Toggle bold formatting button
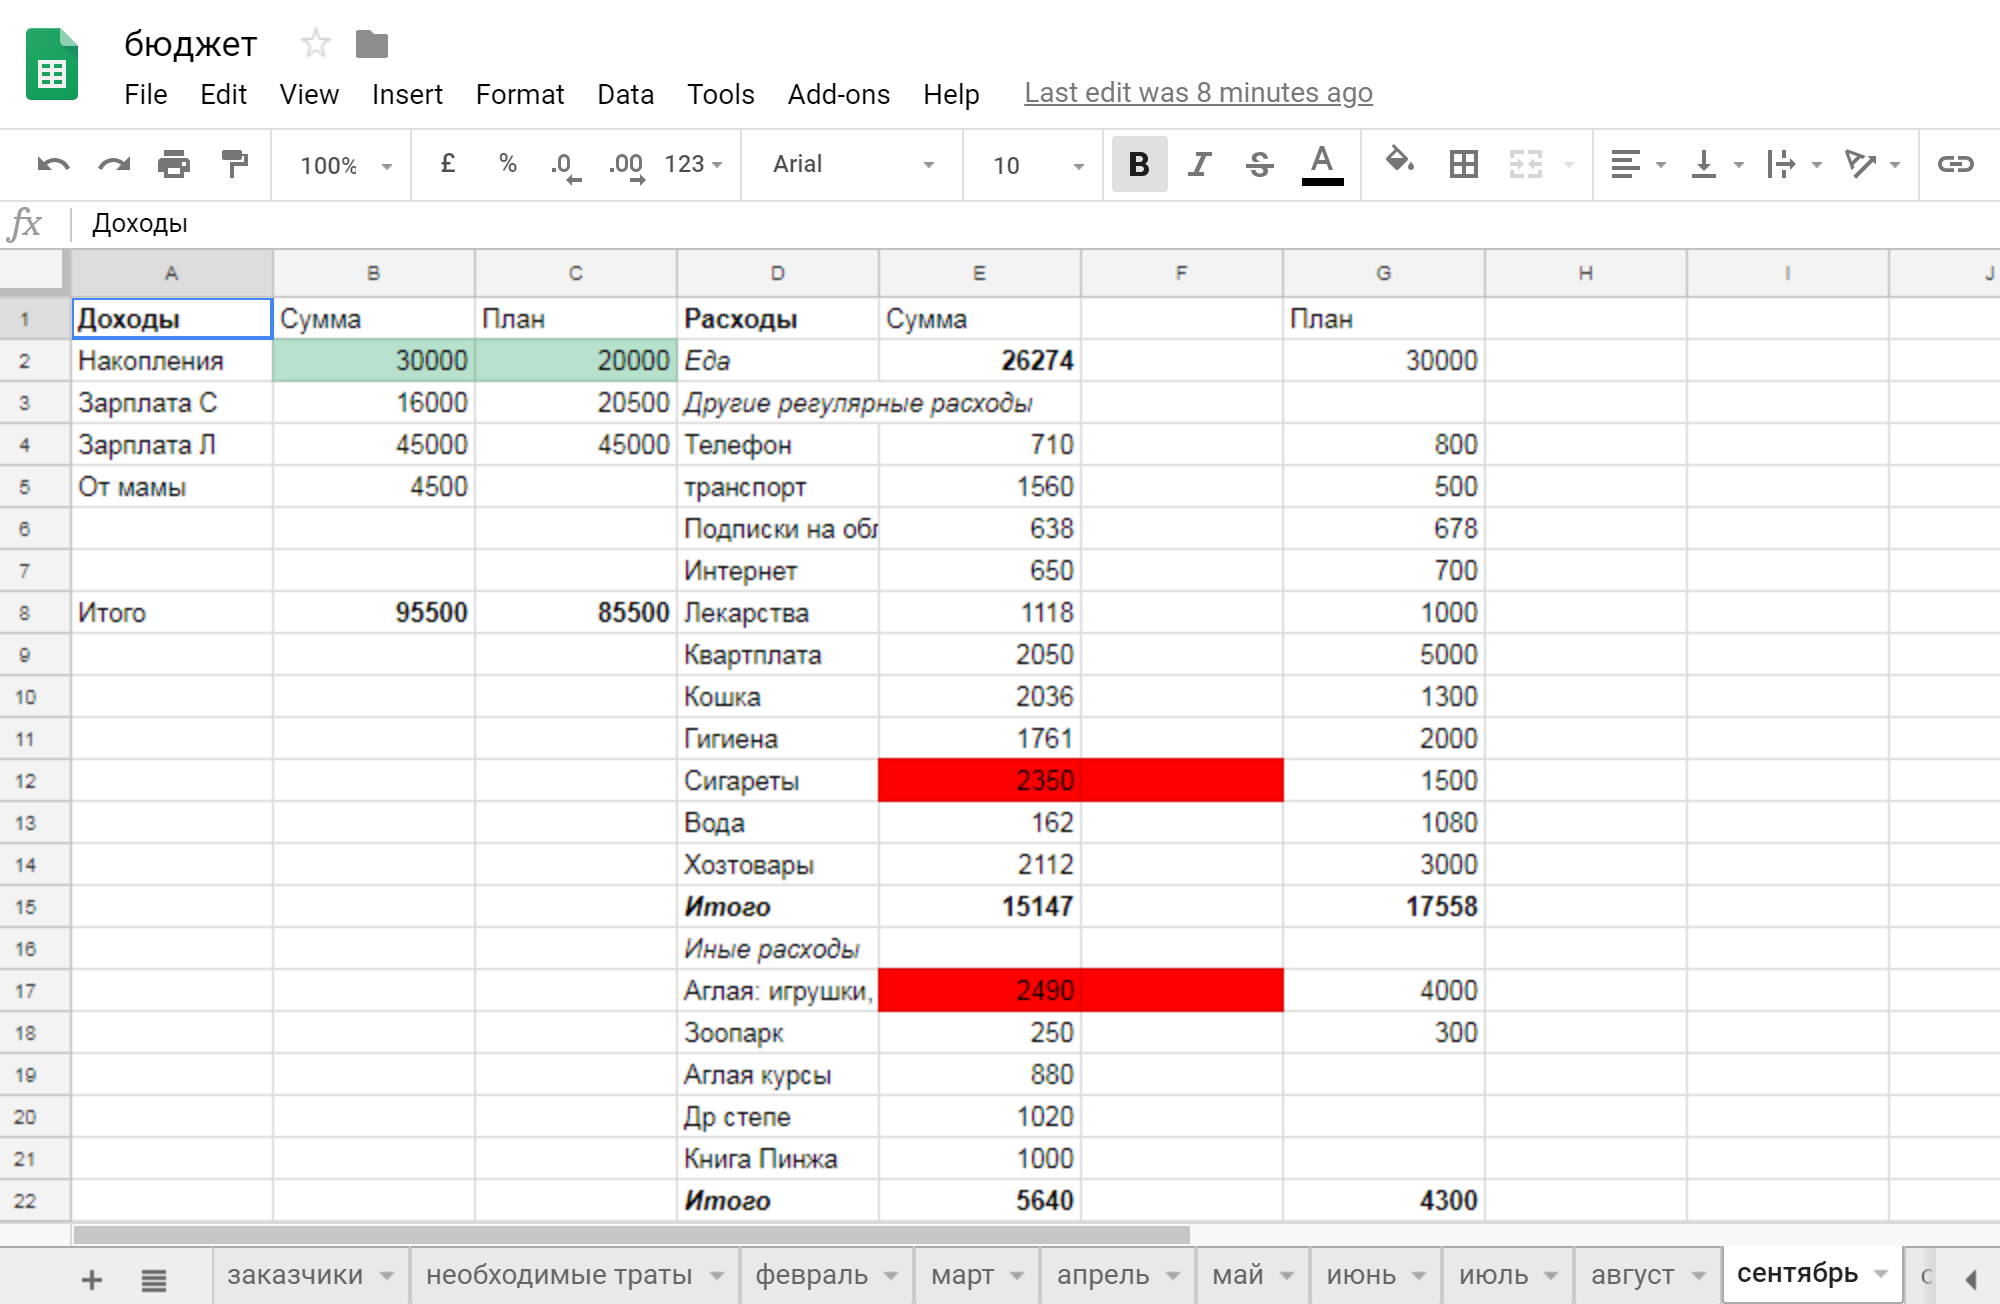Viewport: 2000px width, 1304px height. pyautogui.click(x=1139, y=164)
